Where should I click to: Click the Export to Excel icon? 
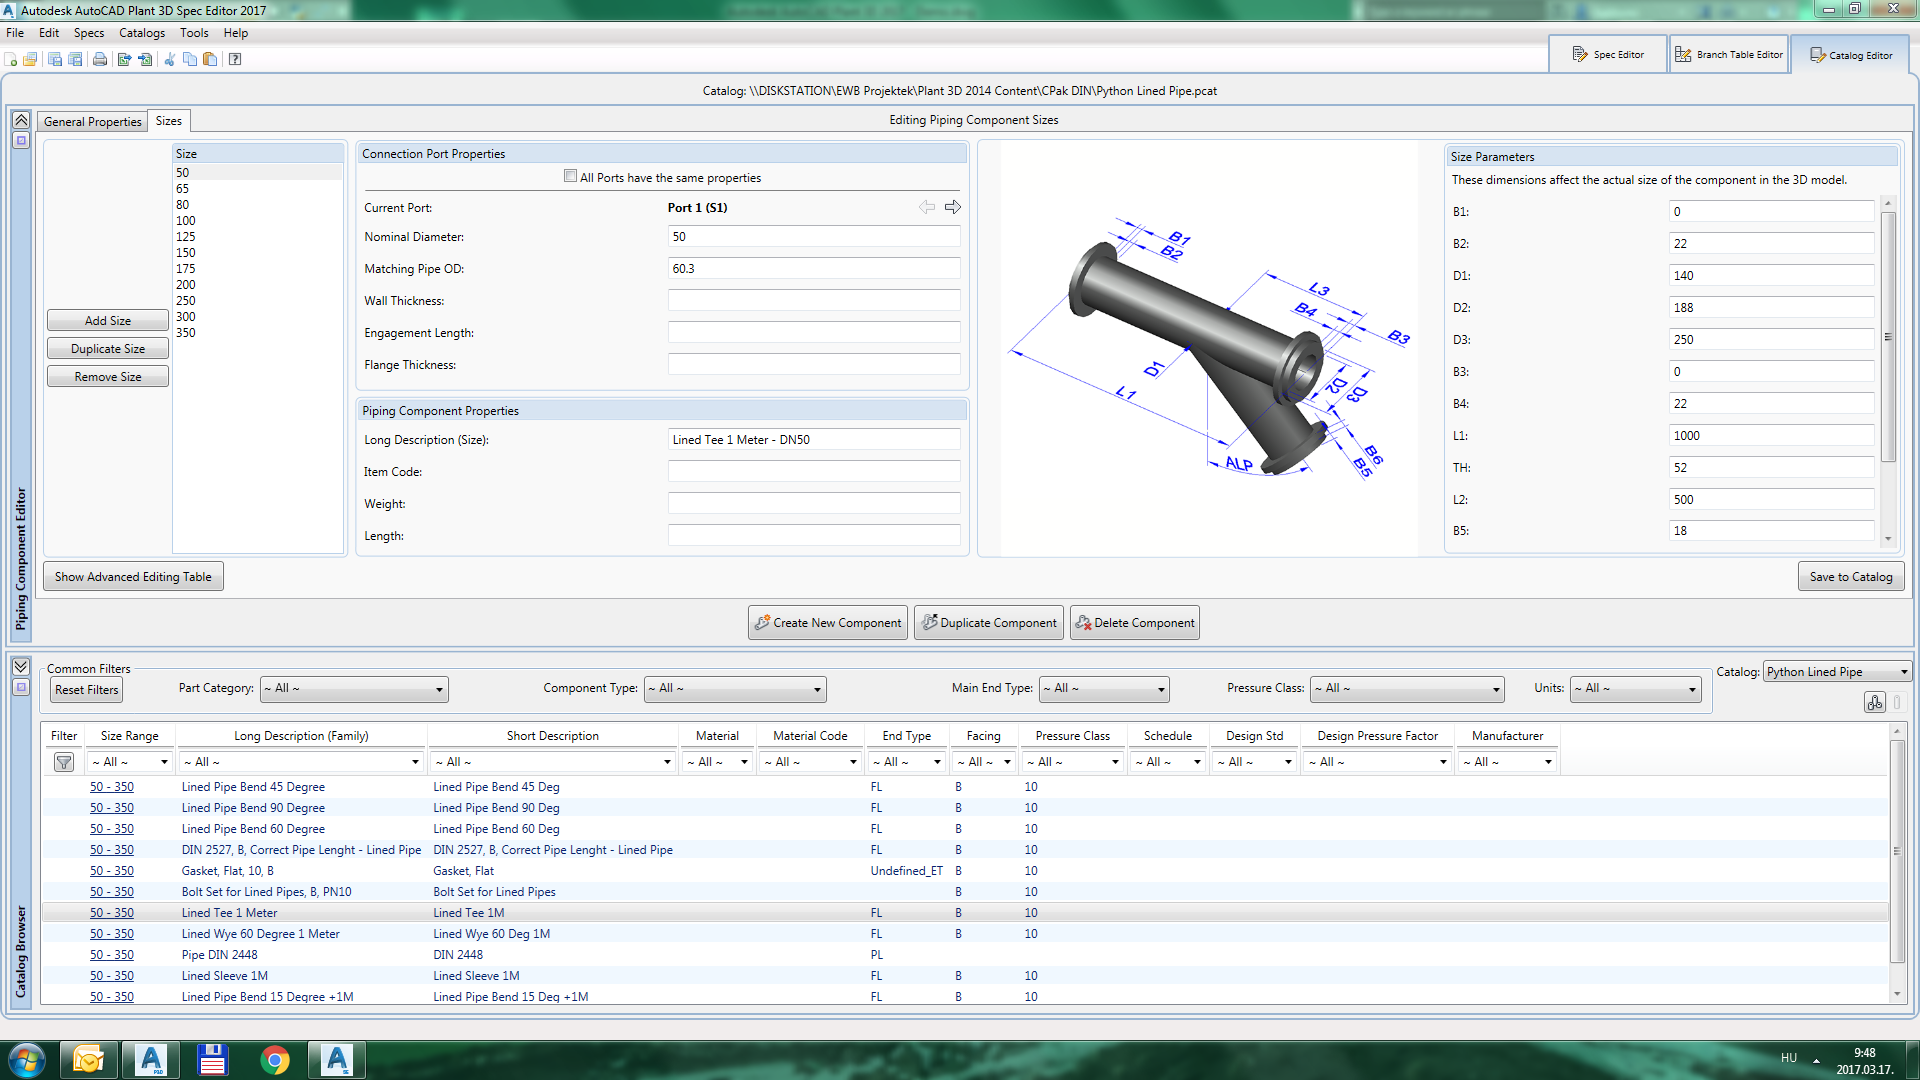[124, 59]
